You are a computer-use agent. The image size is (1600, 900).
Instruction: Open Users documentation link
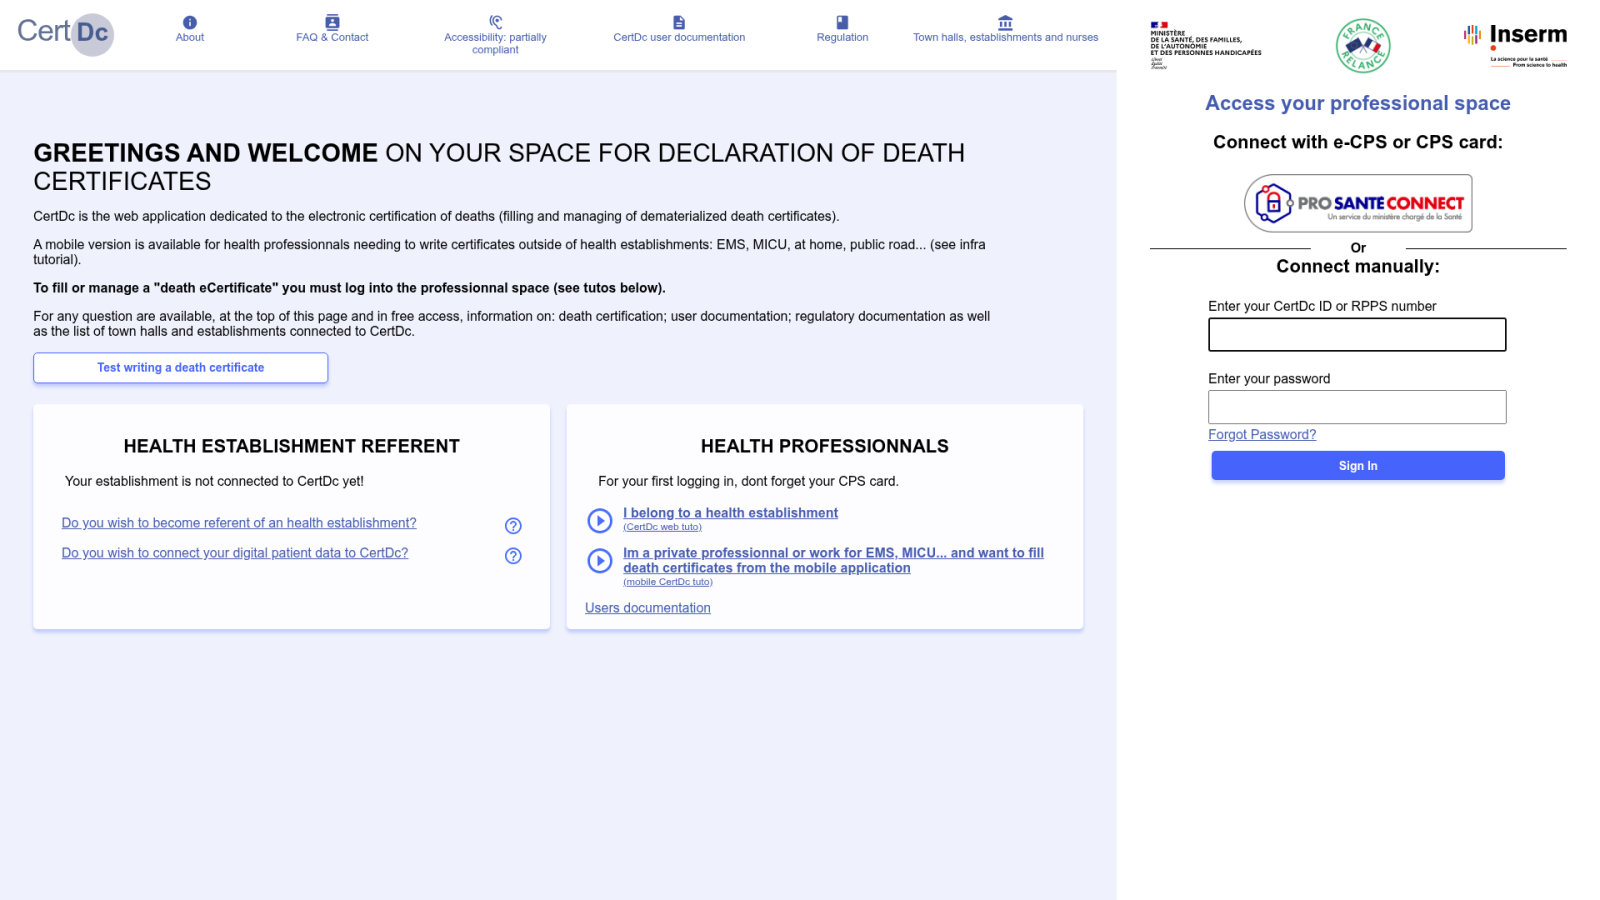pyautogui.click(x=648, y=608)
